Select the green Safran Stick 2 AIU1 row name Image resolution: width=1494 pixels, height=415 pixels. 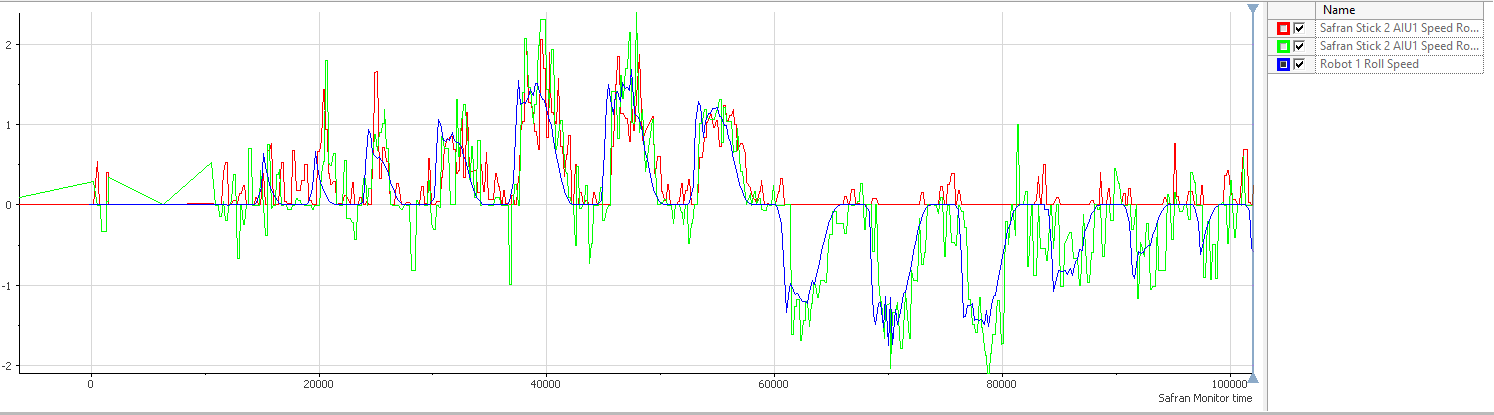[x=1398, y=46]
